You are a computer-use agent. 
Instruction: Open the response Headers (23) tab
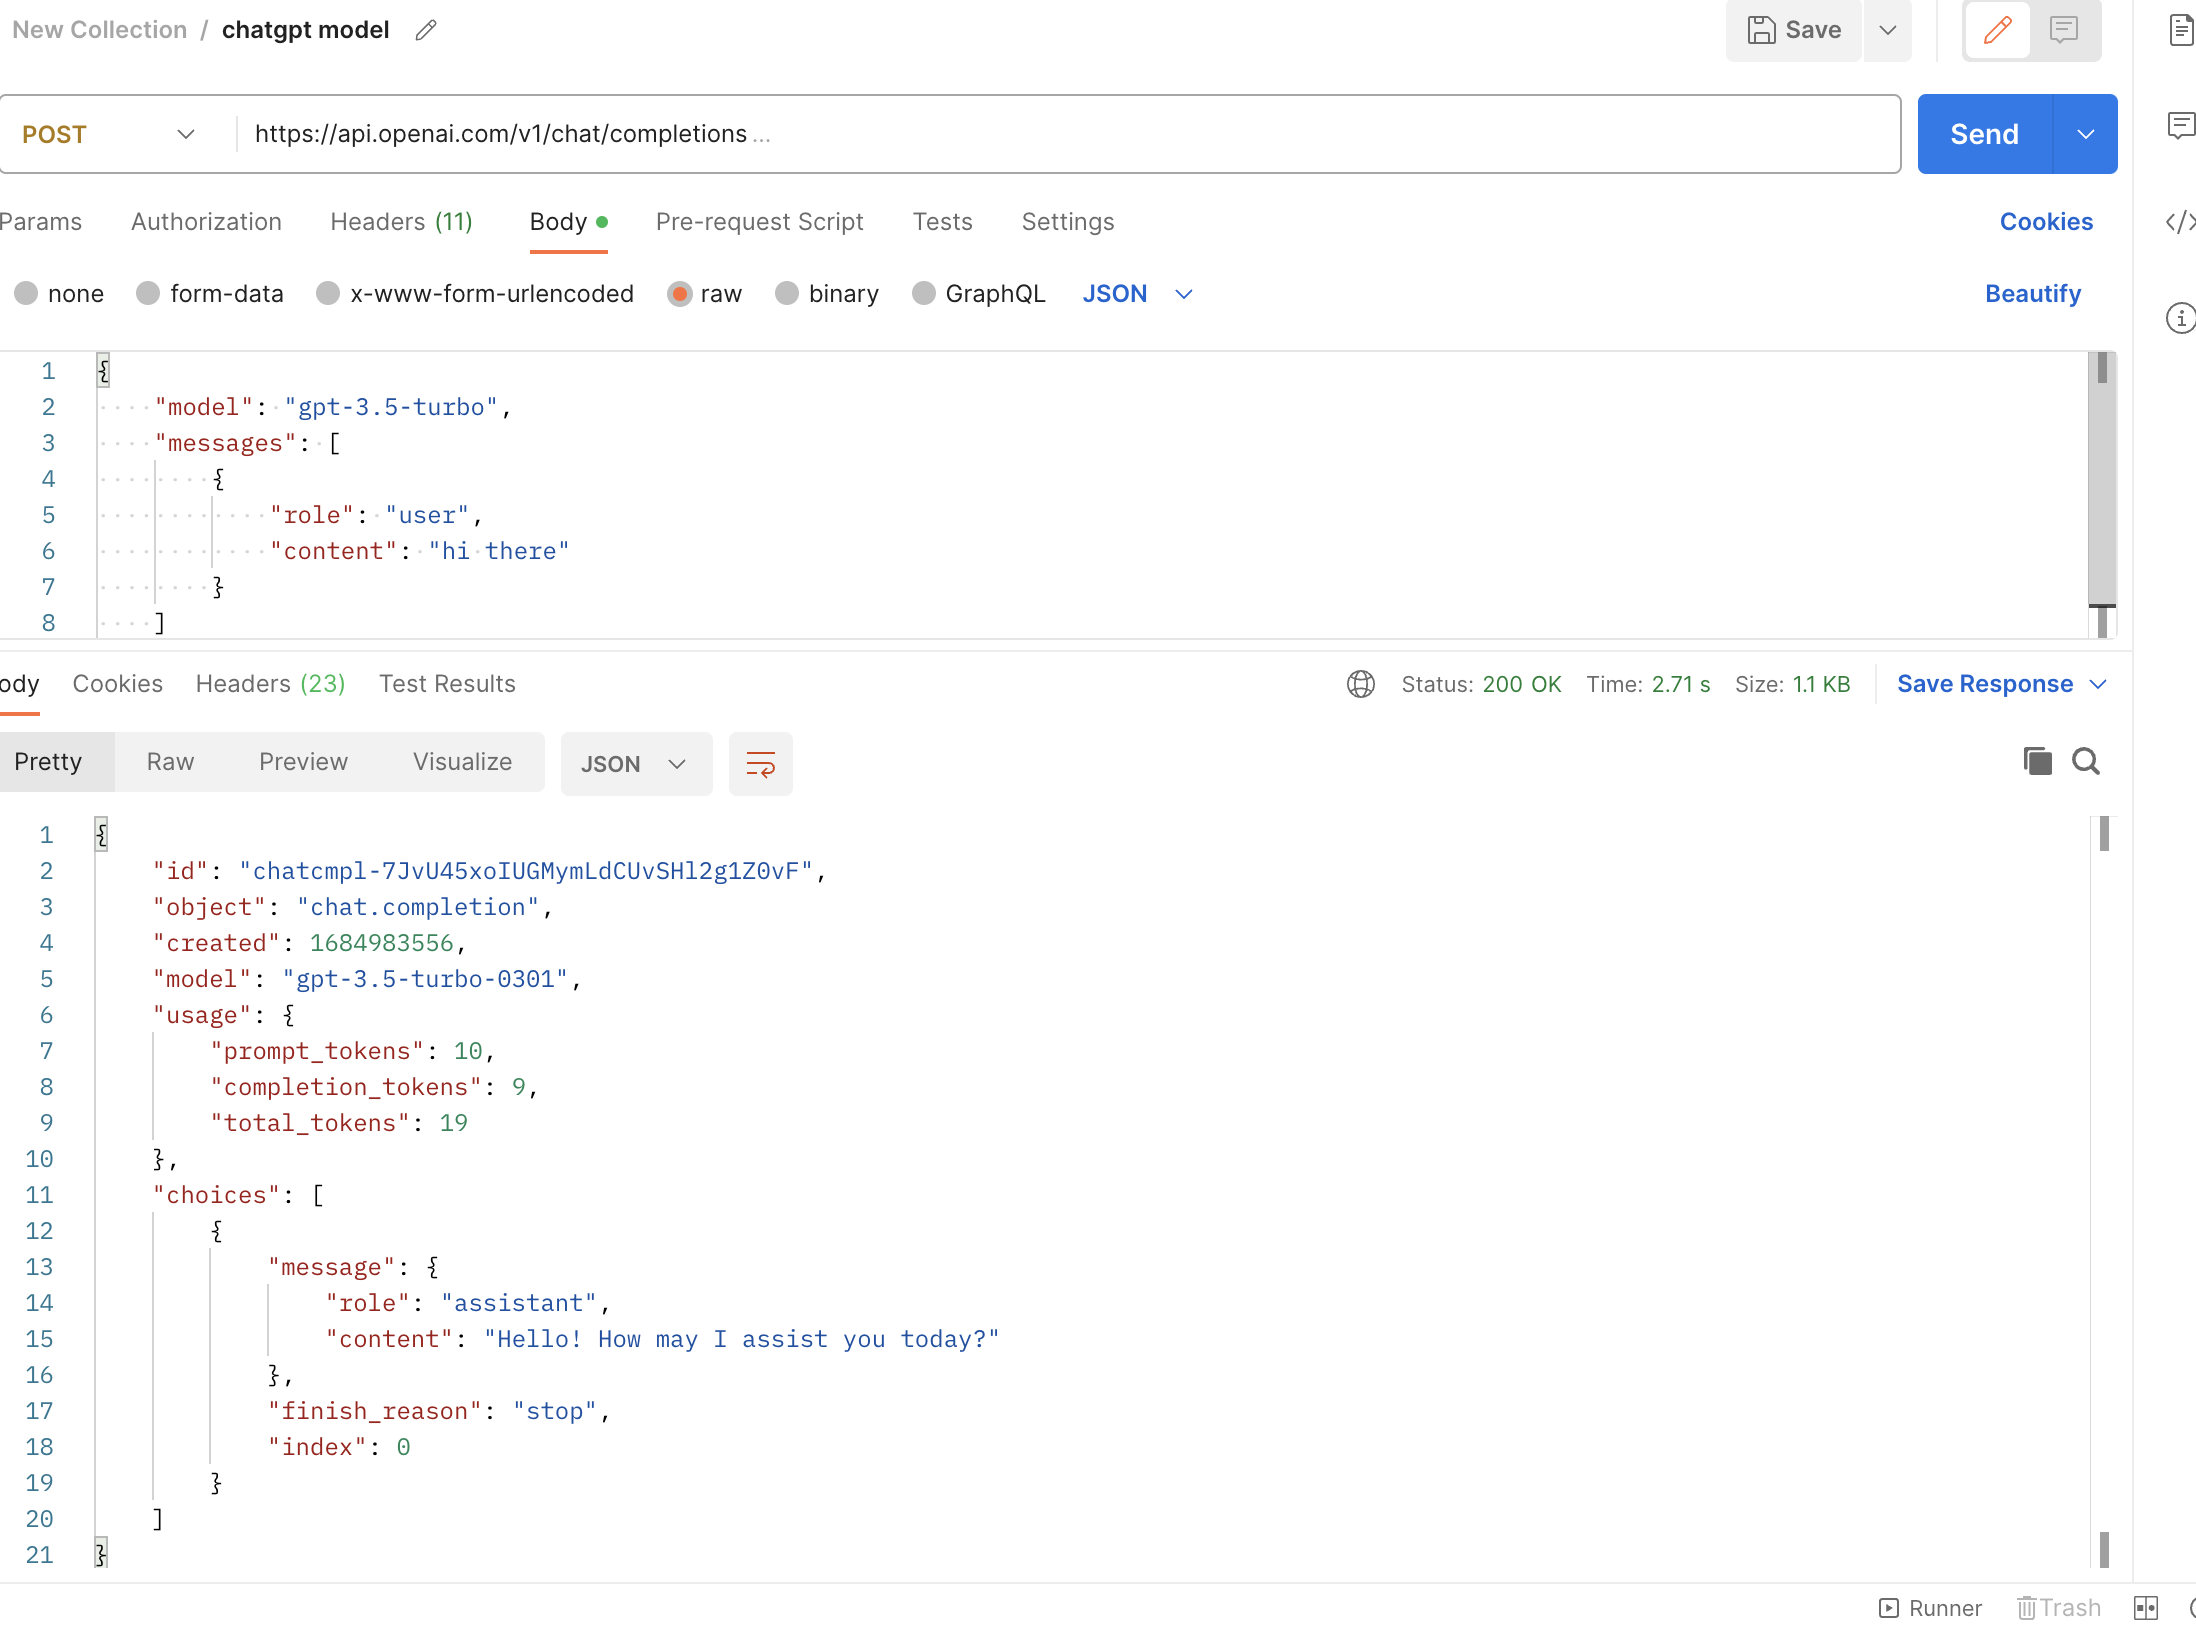click(x=270, y=684)
